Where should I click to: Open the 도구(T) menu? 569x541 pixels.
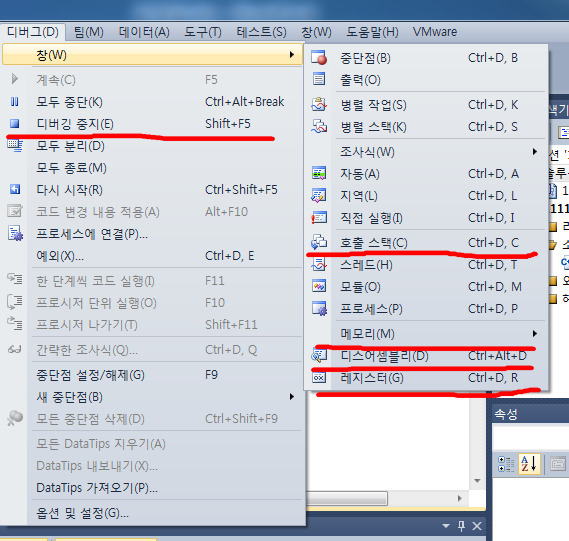[202, 32]
